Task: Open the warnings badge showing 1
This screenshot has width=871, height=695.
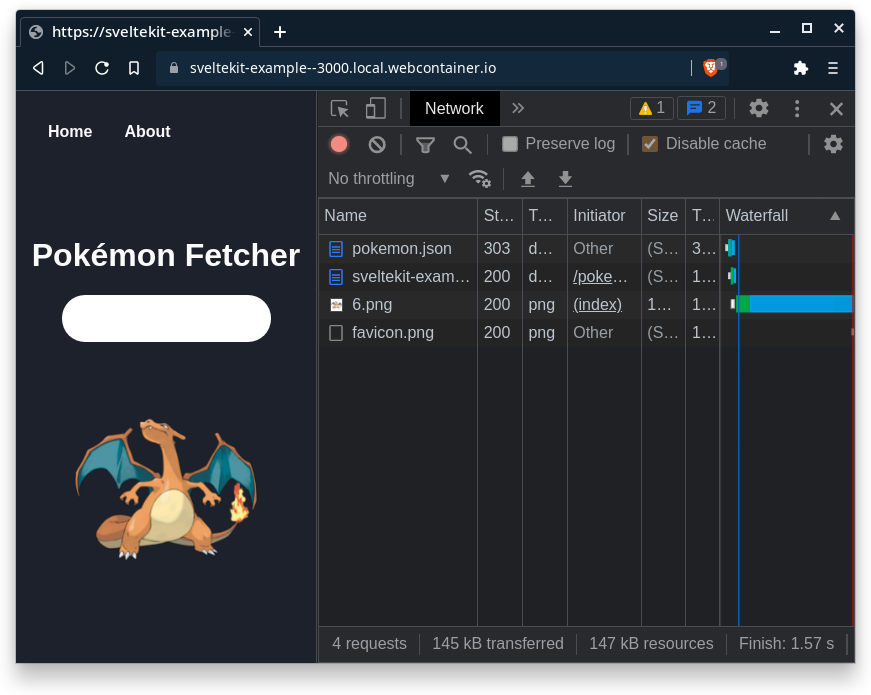Action: pyautogui.click(x=652, y=108)
